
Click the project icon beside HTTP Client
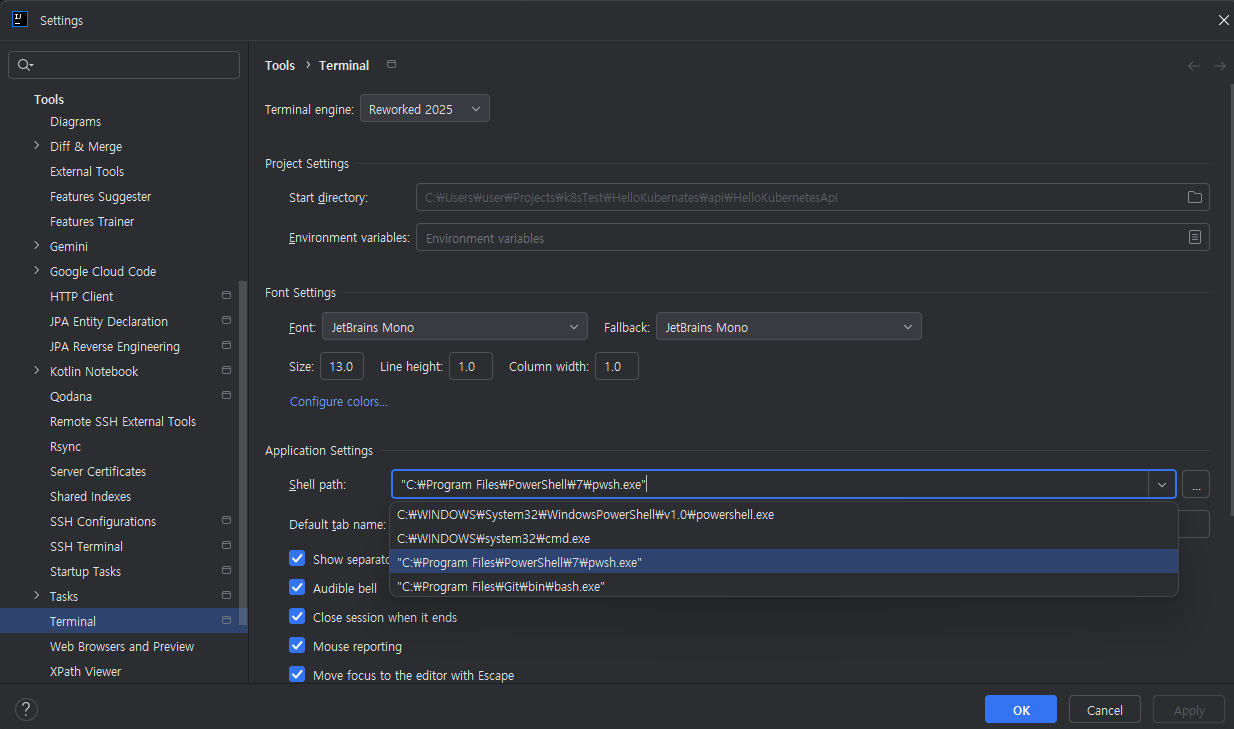tap(226, 296)
